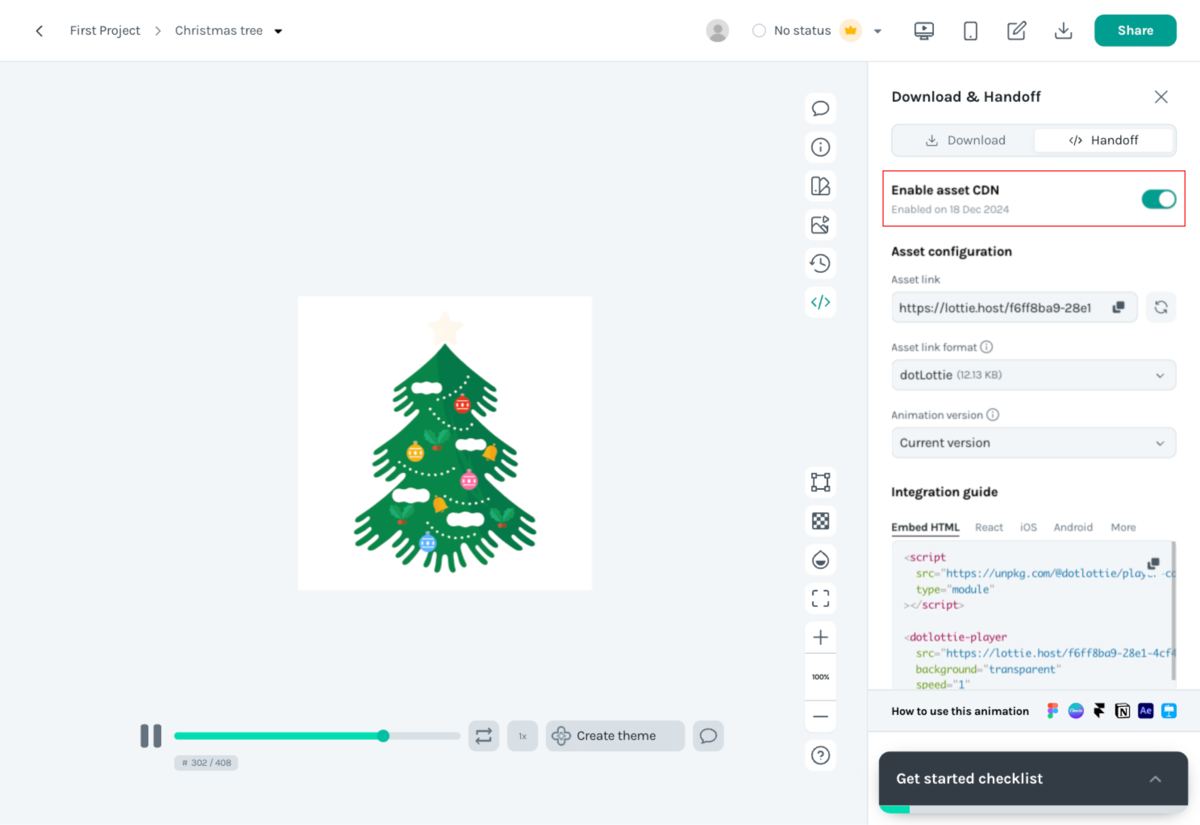Toggle the loop playback button
Screen dimensions: 1200x825
(x=484, y=736)
